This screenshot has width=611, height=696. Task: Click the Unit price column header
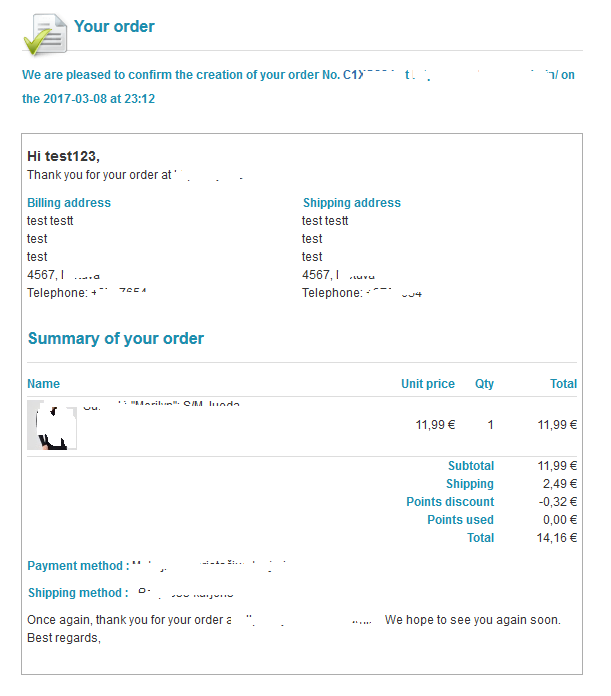coord(428,384)
